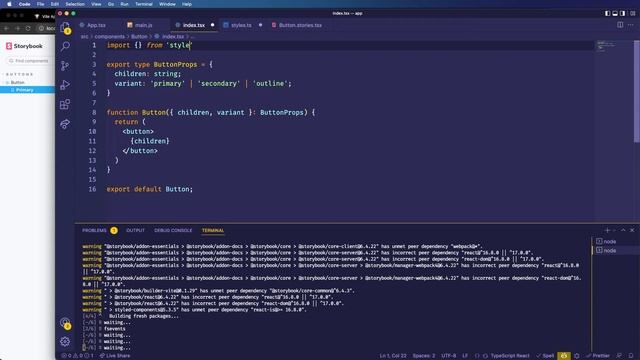Screen dimensions: 640x360
Task: Toggle secondary side bar layout icon
Action: click(x=622, y=13)
